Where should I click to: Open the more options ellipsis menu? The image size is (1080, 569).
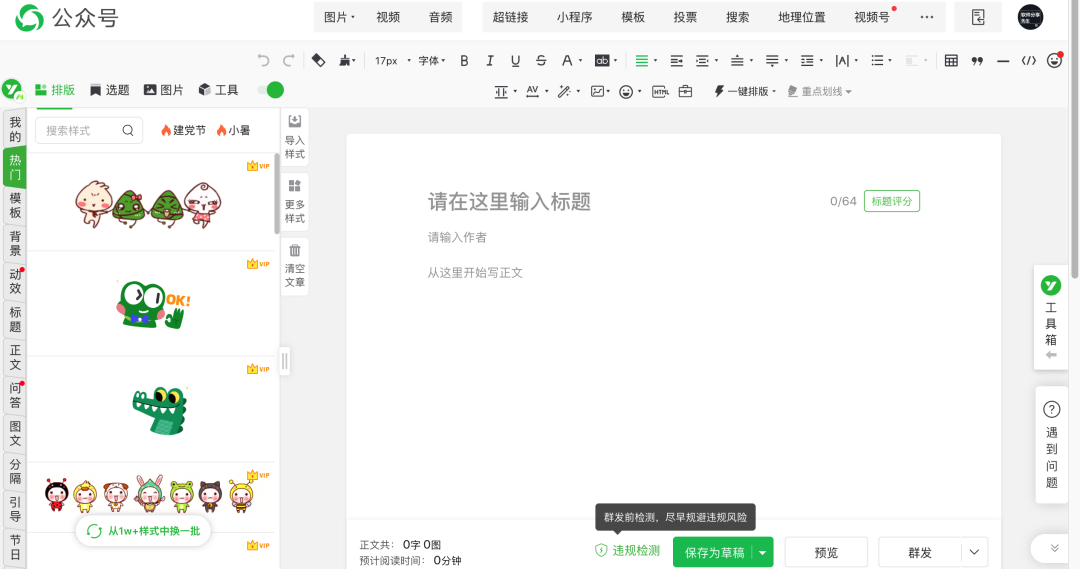pyautogui.click(x=927, y=17)
